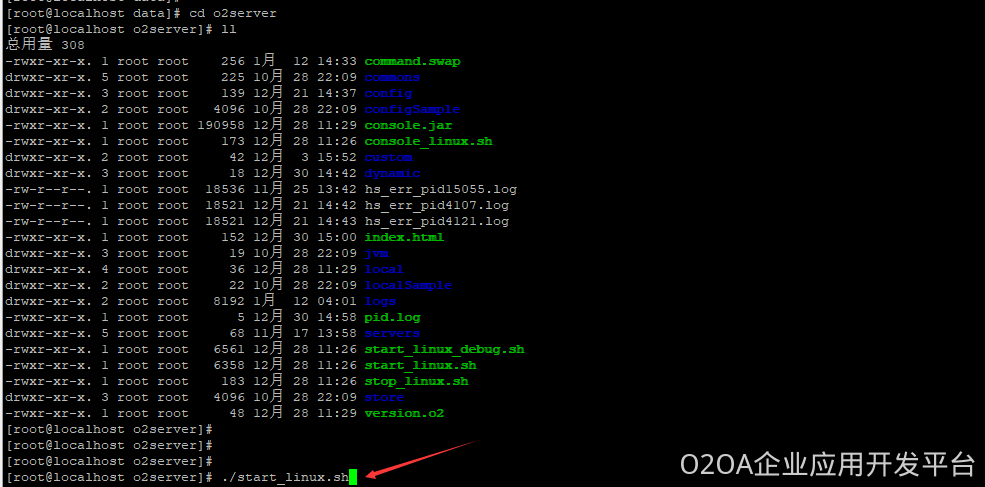
Task: Click hs_err_pid4107.log file name
Action: coord(437,205)
